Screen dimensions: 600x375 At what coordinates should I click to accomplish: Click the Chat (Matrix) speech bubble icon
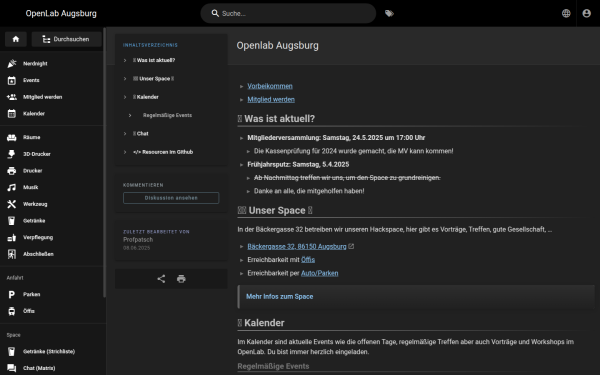tap(12, 368)
